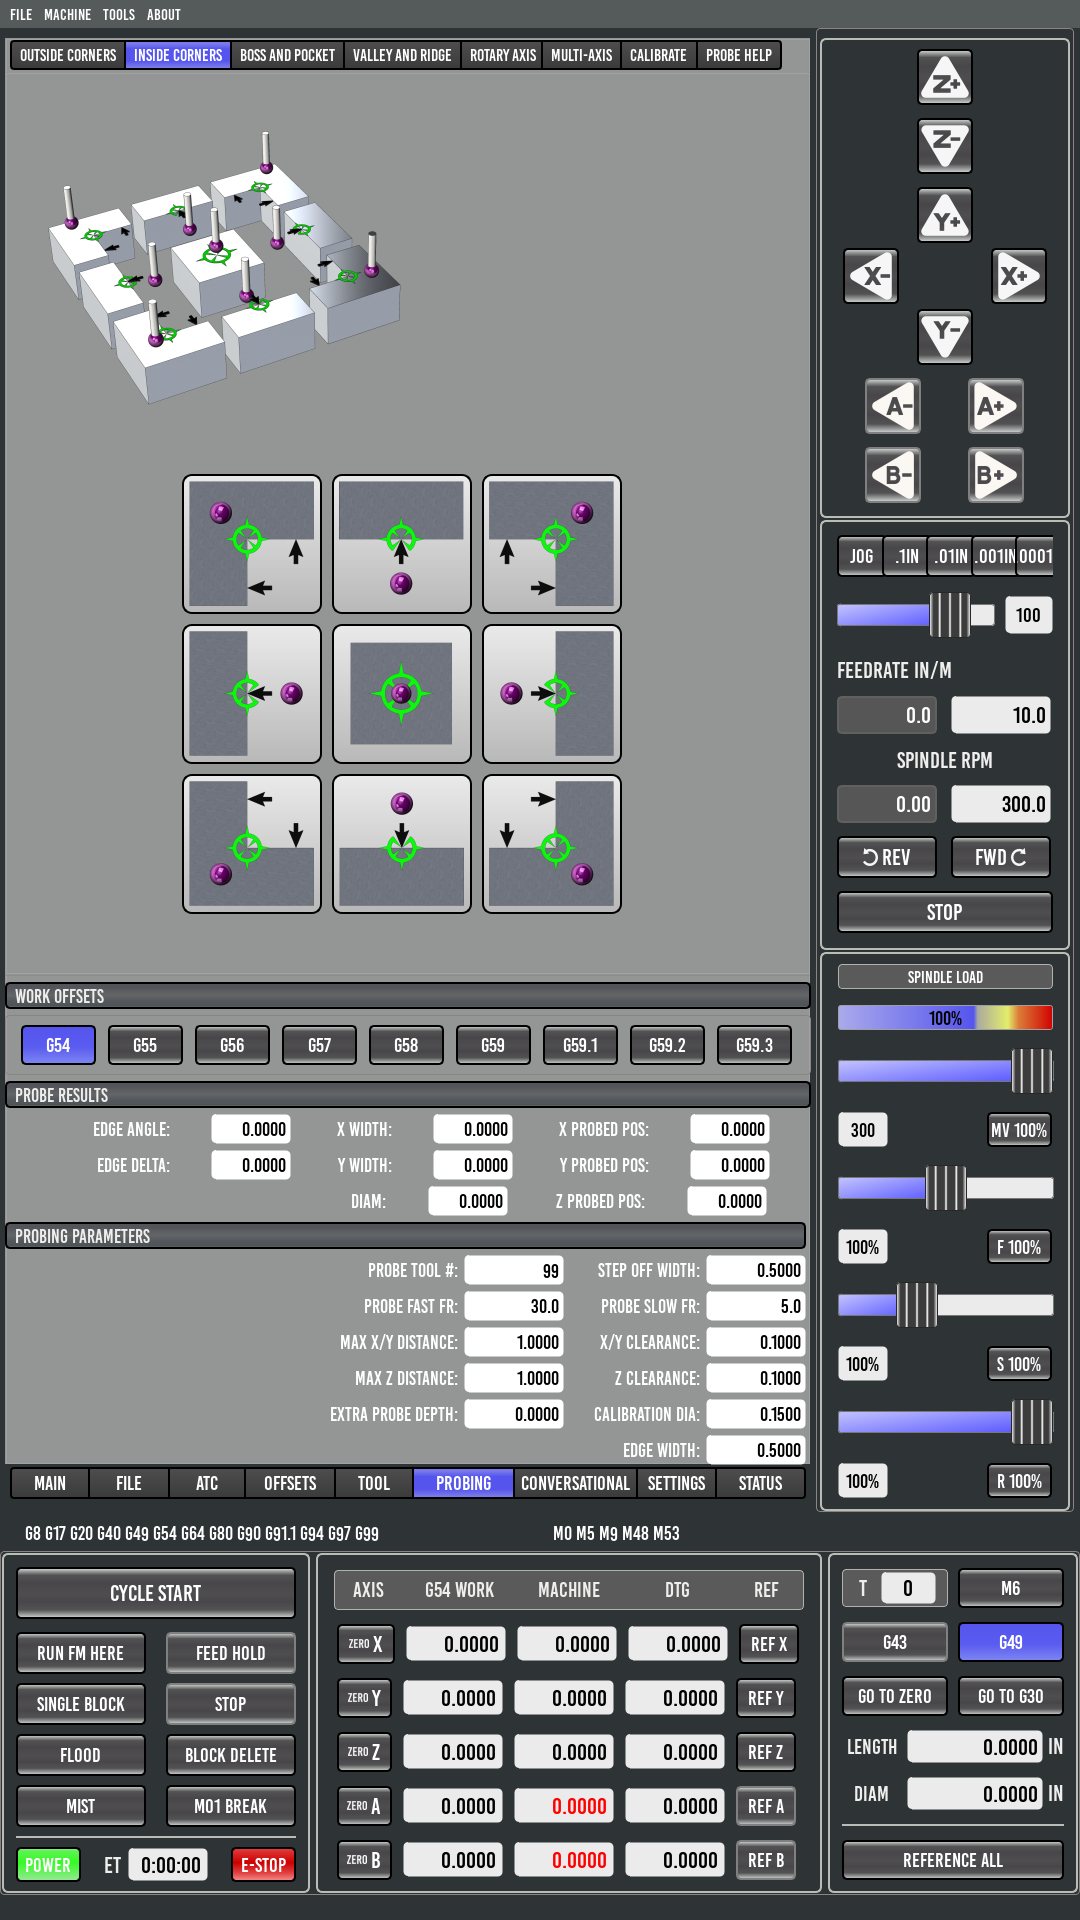1080x1920 pixels.
Task: Click the B- jog arrow
Action: 893,475
